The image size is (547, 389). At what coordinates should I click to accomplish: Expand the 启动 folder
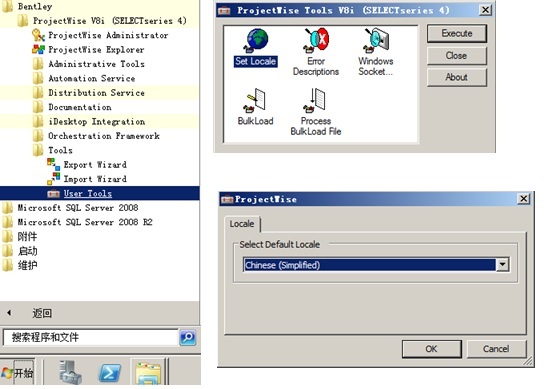click(x=20, y=251)
